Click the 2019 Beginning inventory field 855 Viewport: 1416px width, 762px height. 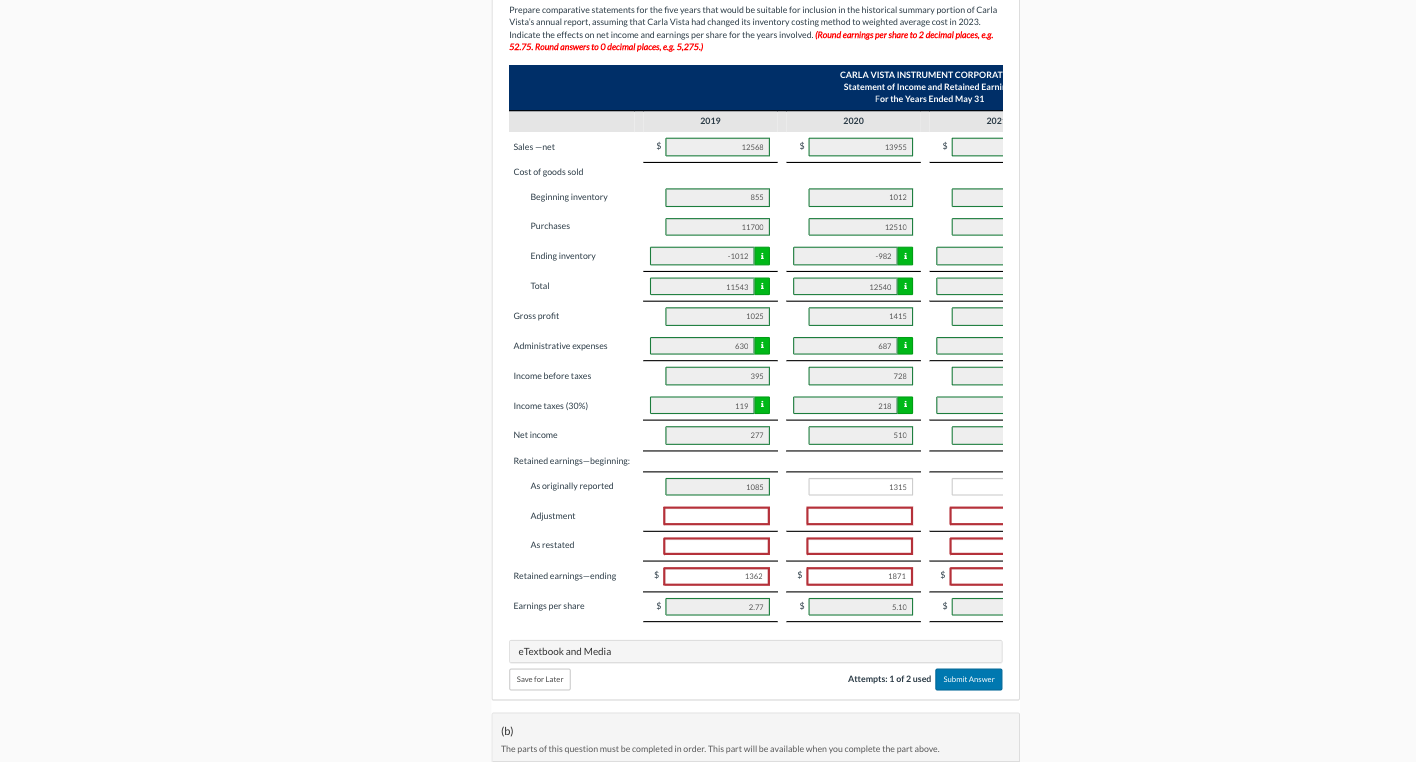coord(717,197)
